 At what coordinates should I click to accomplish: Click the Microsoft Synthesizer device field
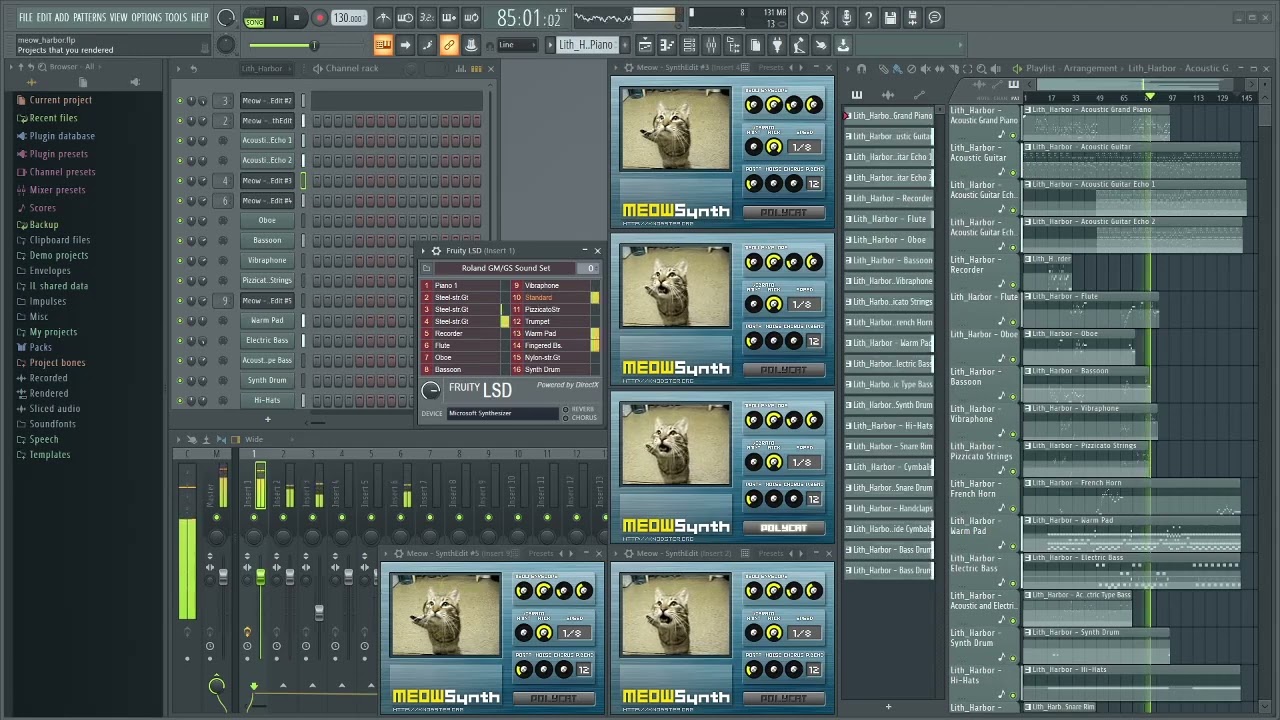click(502, 413)
